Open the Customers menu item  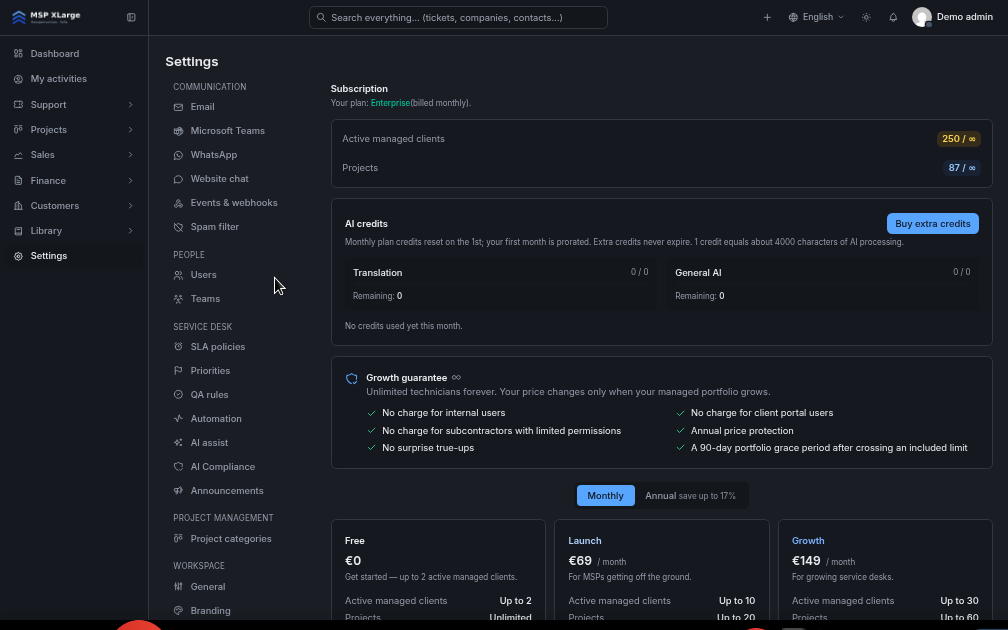(74, 206)
